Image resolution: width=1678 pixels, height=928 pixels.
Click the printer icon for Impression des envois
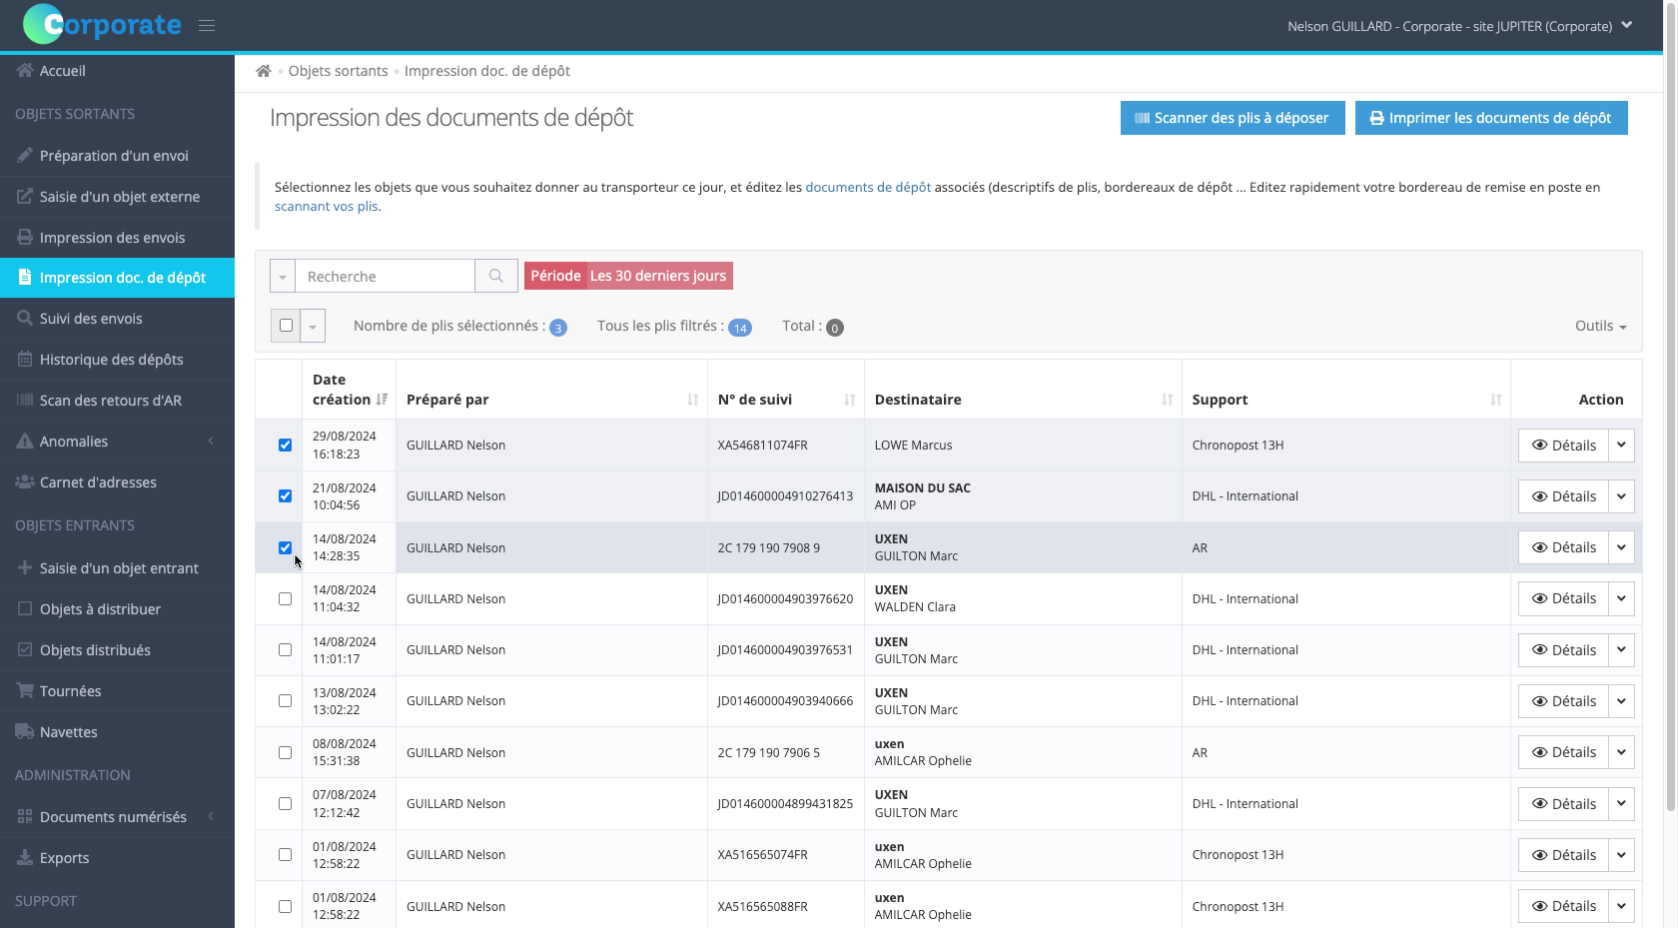[x=25, y=238]
